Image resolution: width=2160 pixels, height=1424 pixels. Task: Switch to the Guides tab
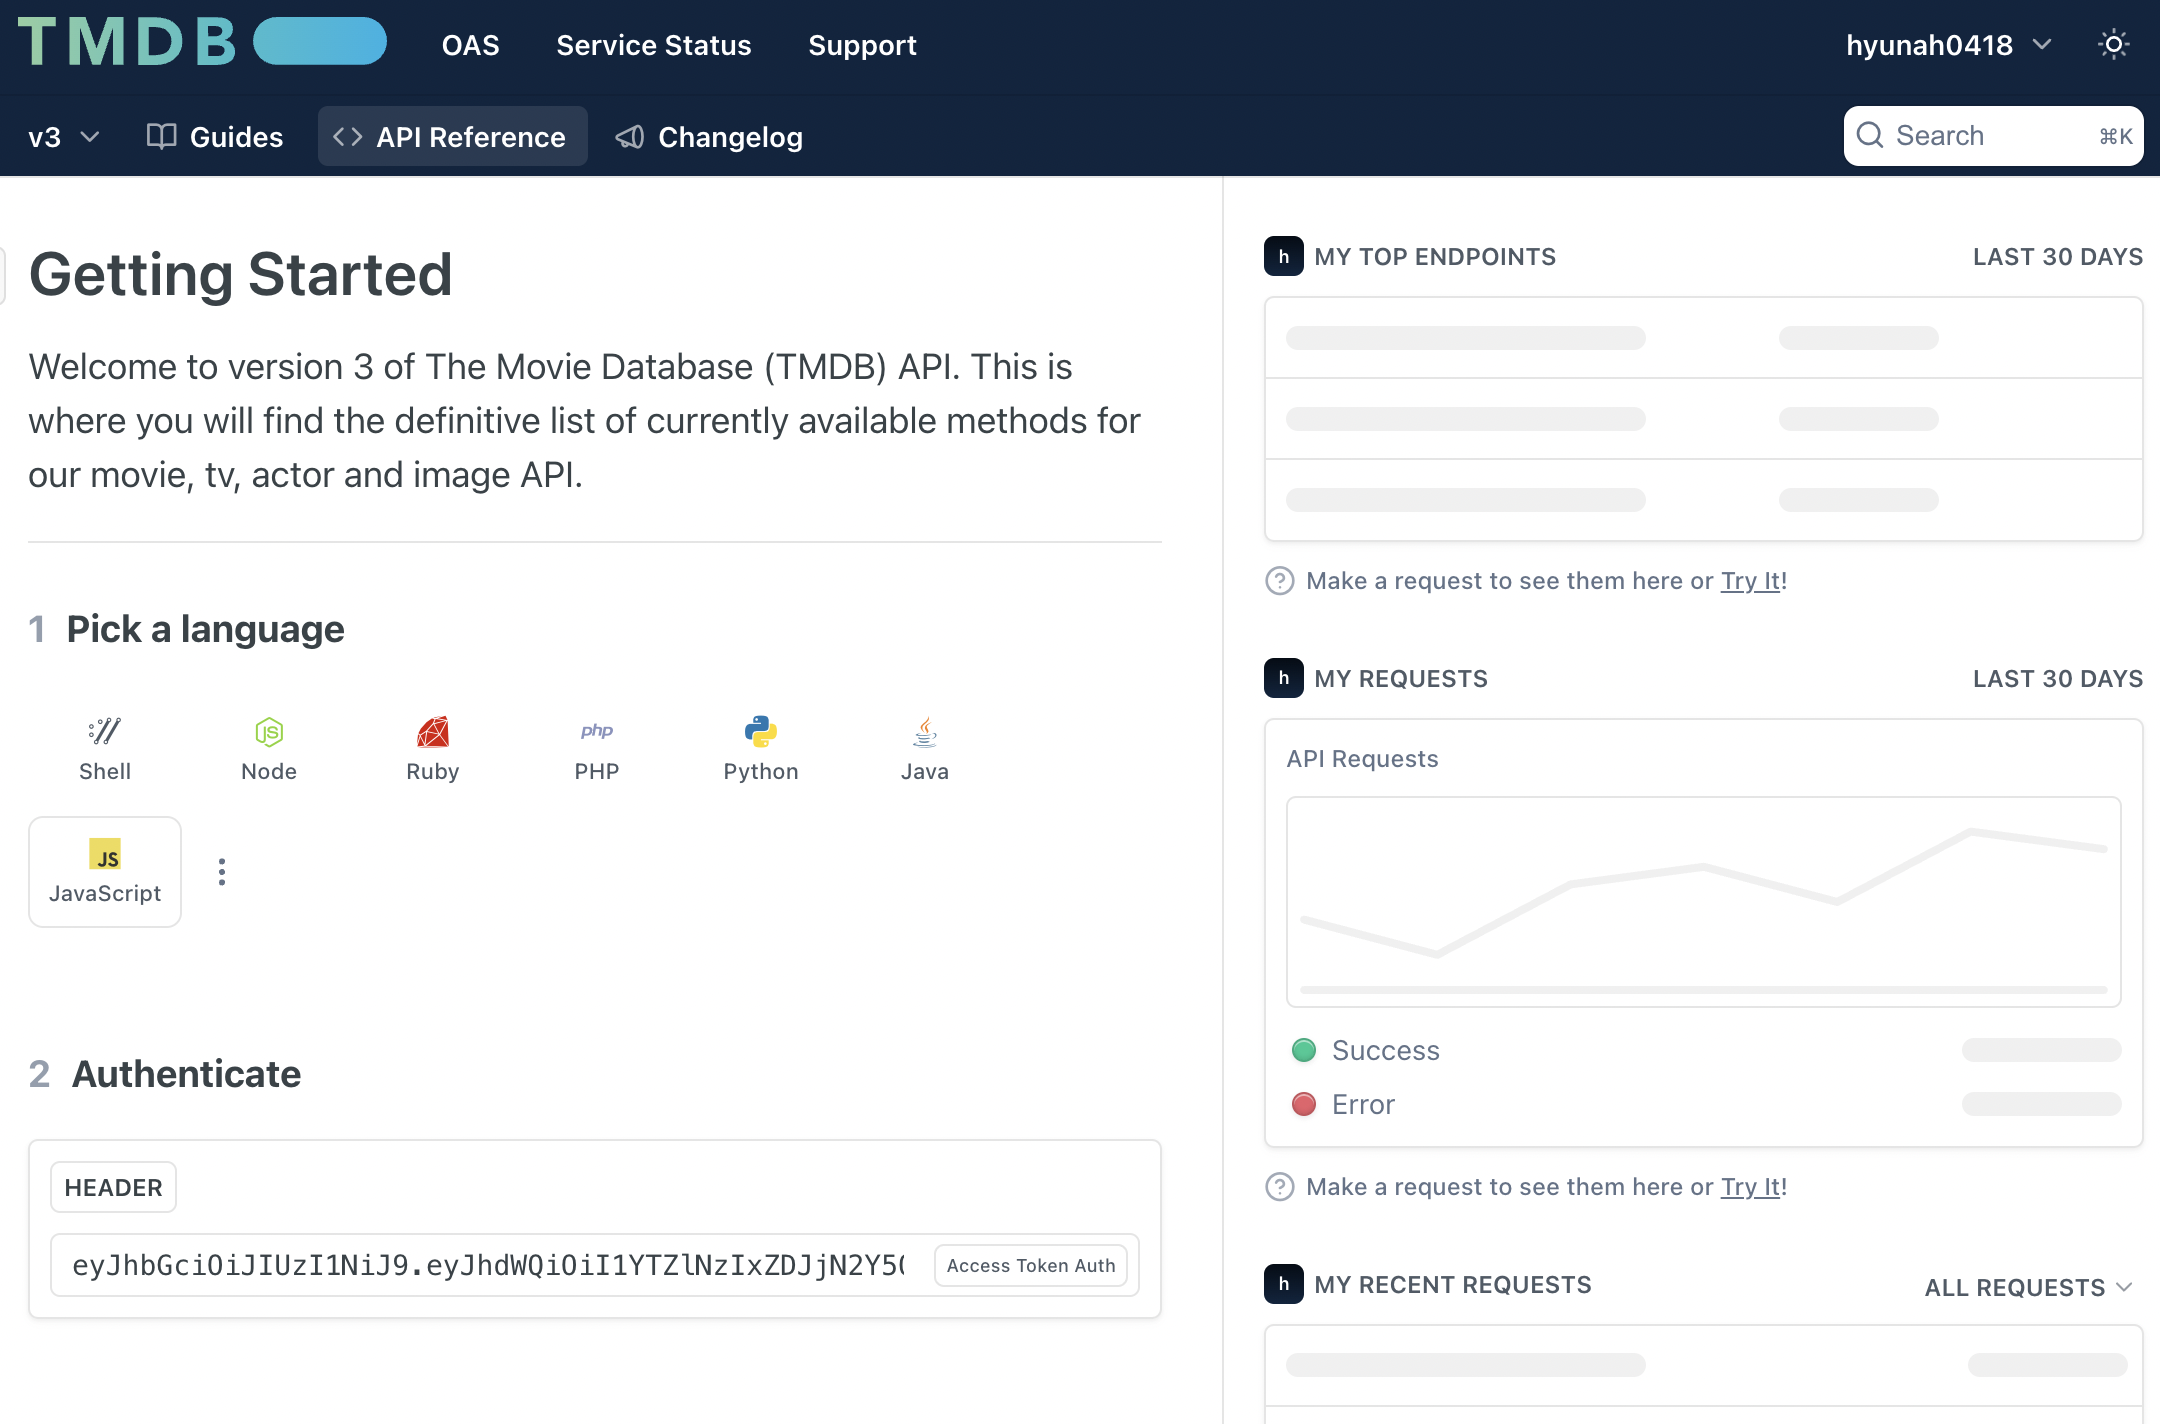[215, 137]
